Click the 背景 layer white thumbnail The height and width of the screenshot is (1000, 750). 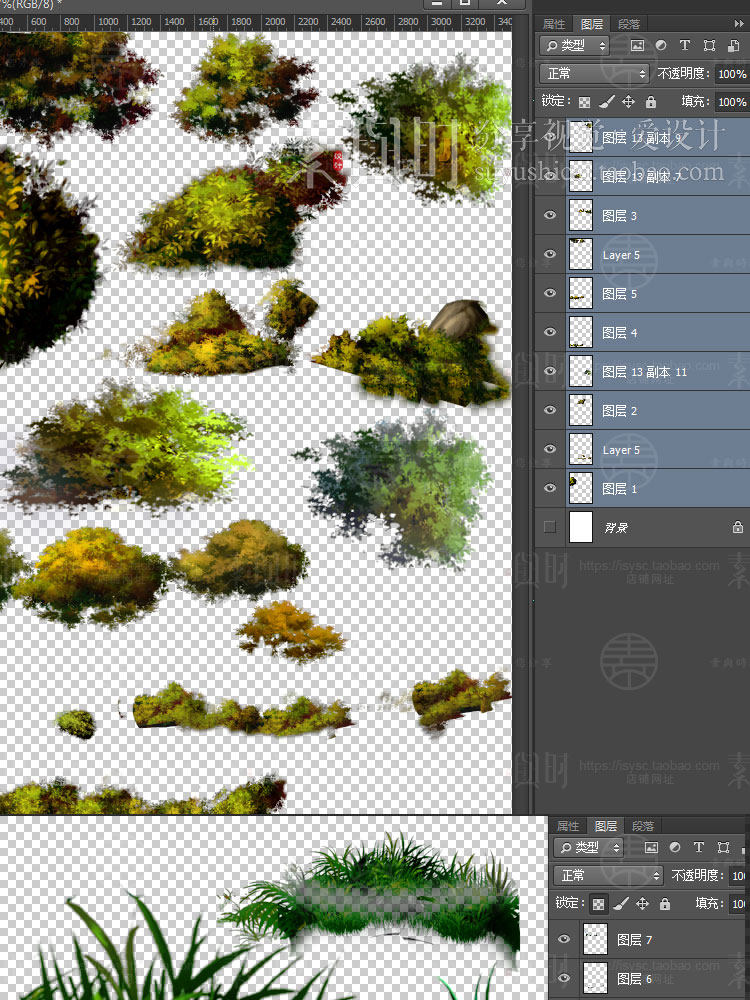pyautogui.click(x=580, y=527)
